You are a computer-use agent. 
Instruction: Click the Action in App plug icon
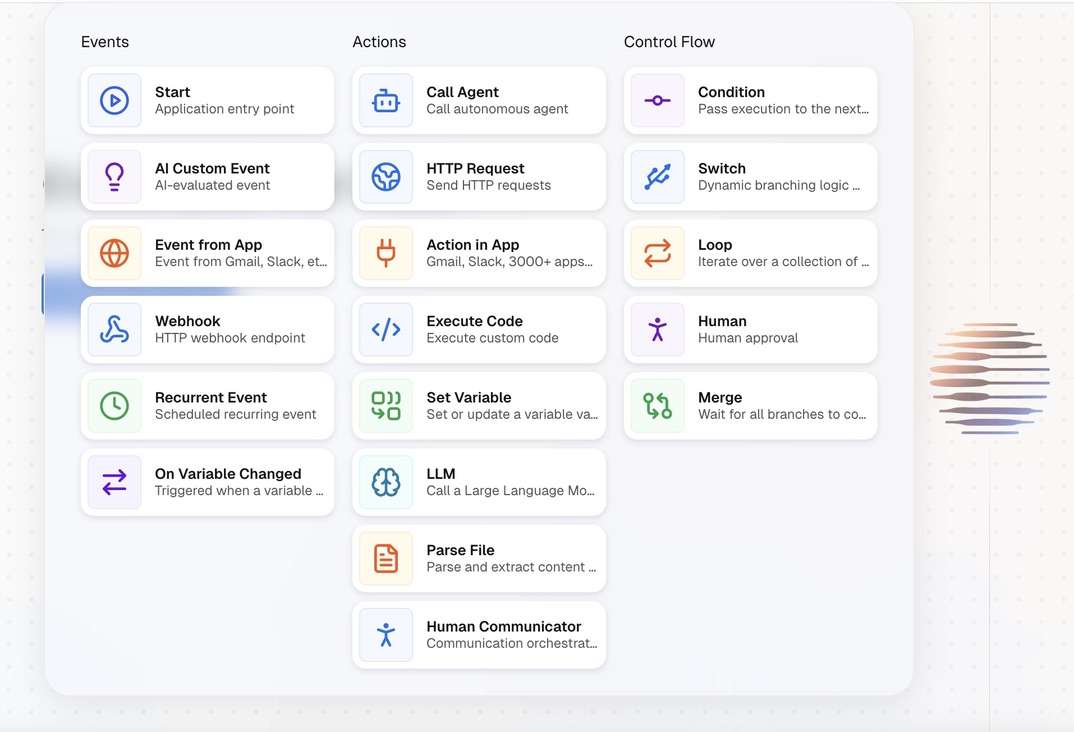coord(386,253)
